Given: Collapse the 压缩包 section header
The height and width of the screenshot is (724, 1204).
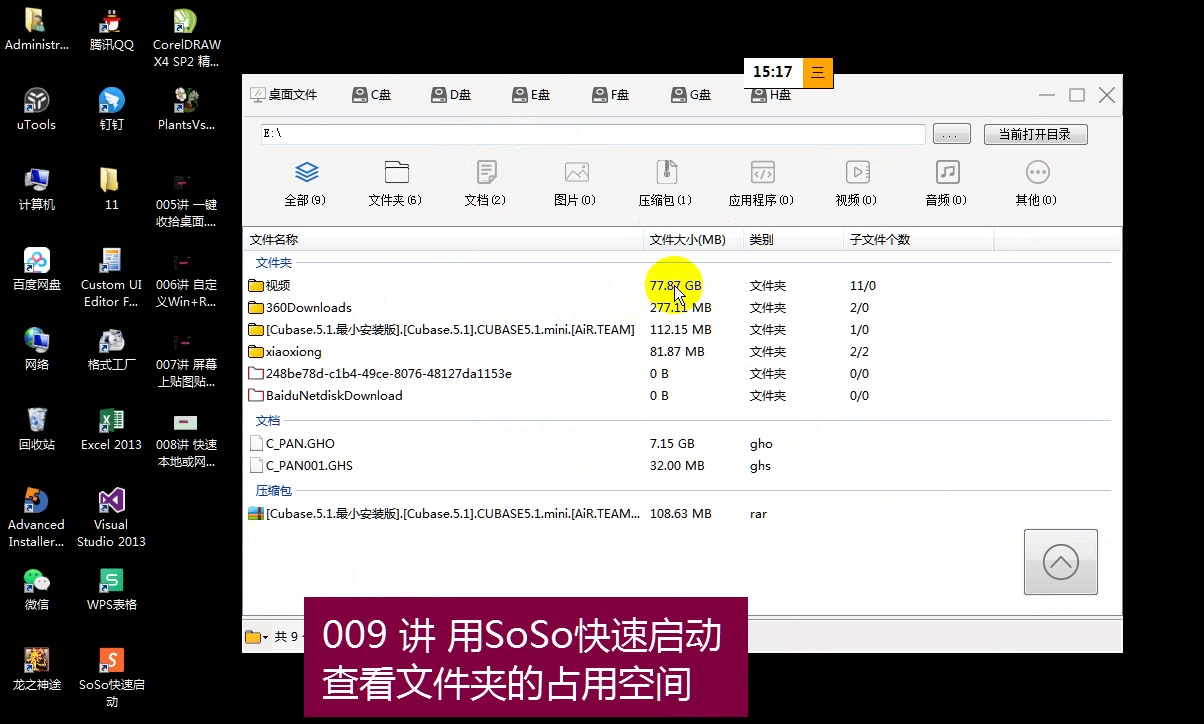Looking at the screenshot, I should pos(273,490).
